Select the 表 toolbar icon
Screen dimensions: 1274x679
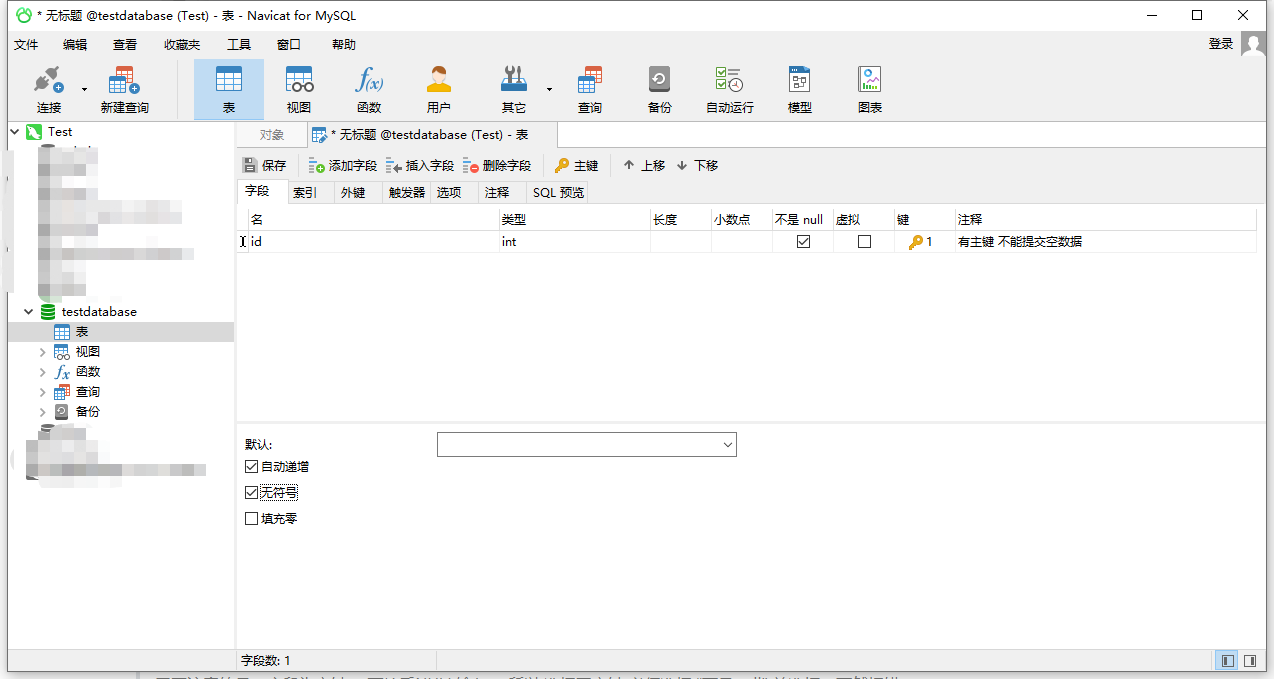(x=229, y=90)
